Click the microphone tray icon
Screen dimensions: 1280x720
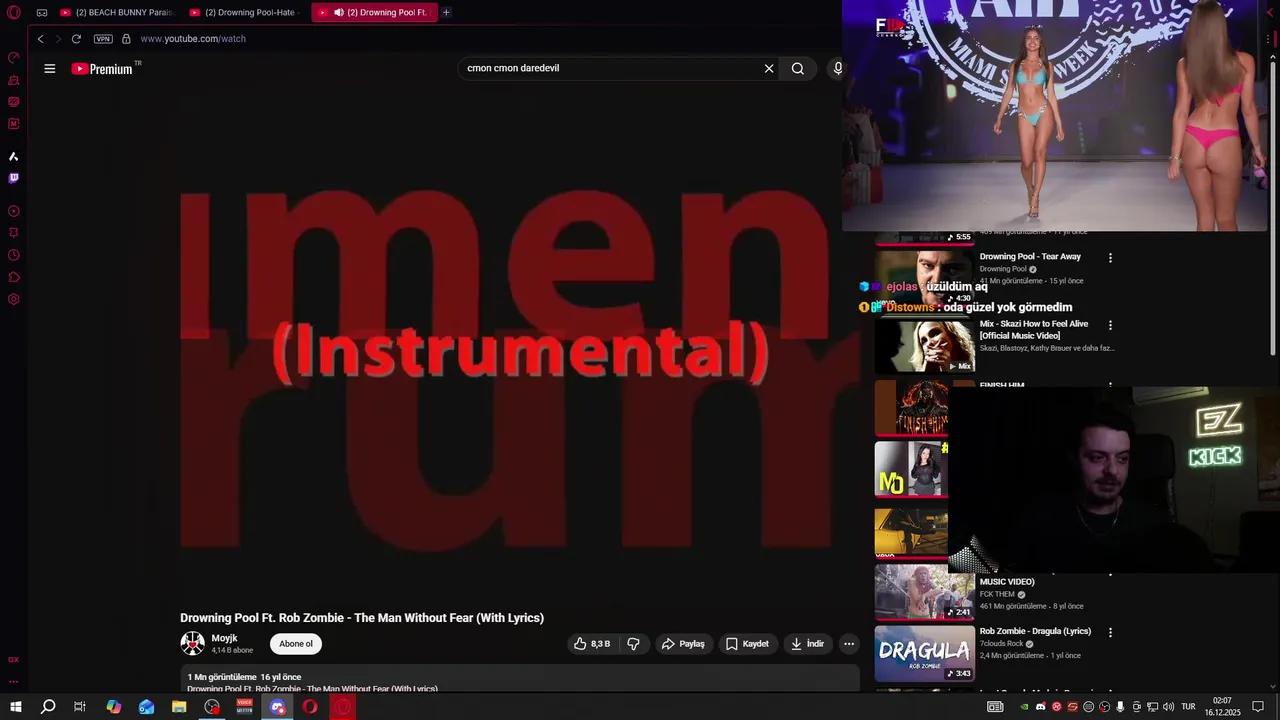pyautogui.click(x=1120, y=707)
